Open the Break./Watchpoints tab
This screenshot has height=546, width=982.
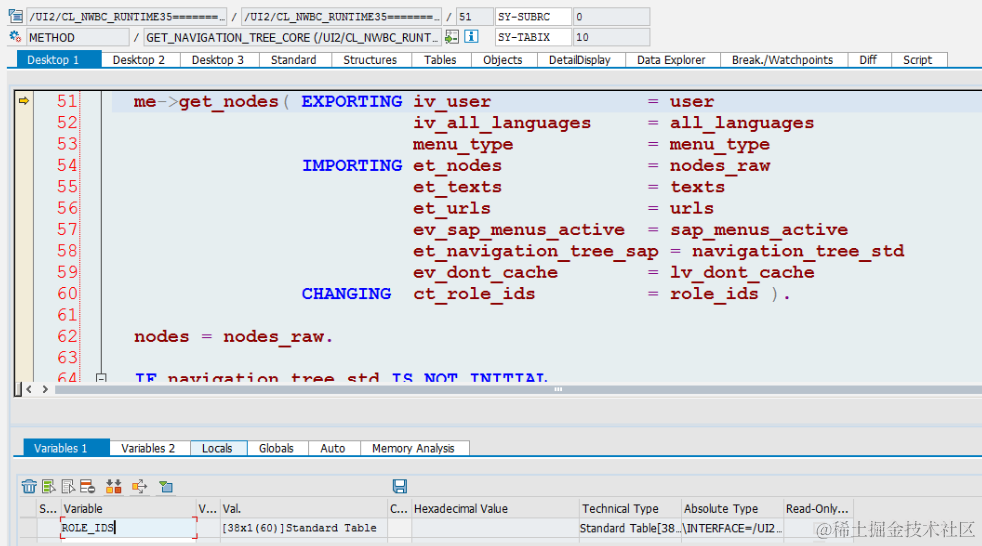click(x=782, y=60)
